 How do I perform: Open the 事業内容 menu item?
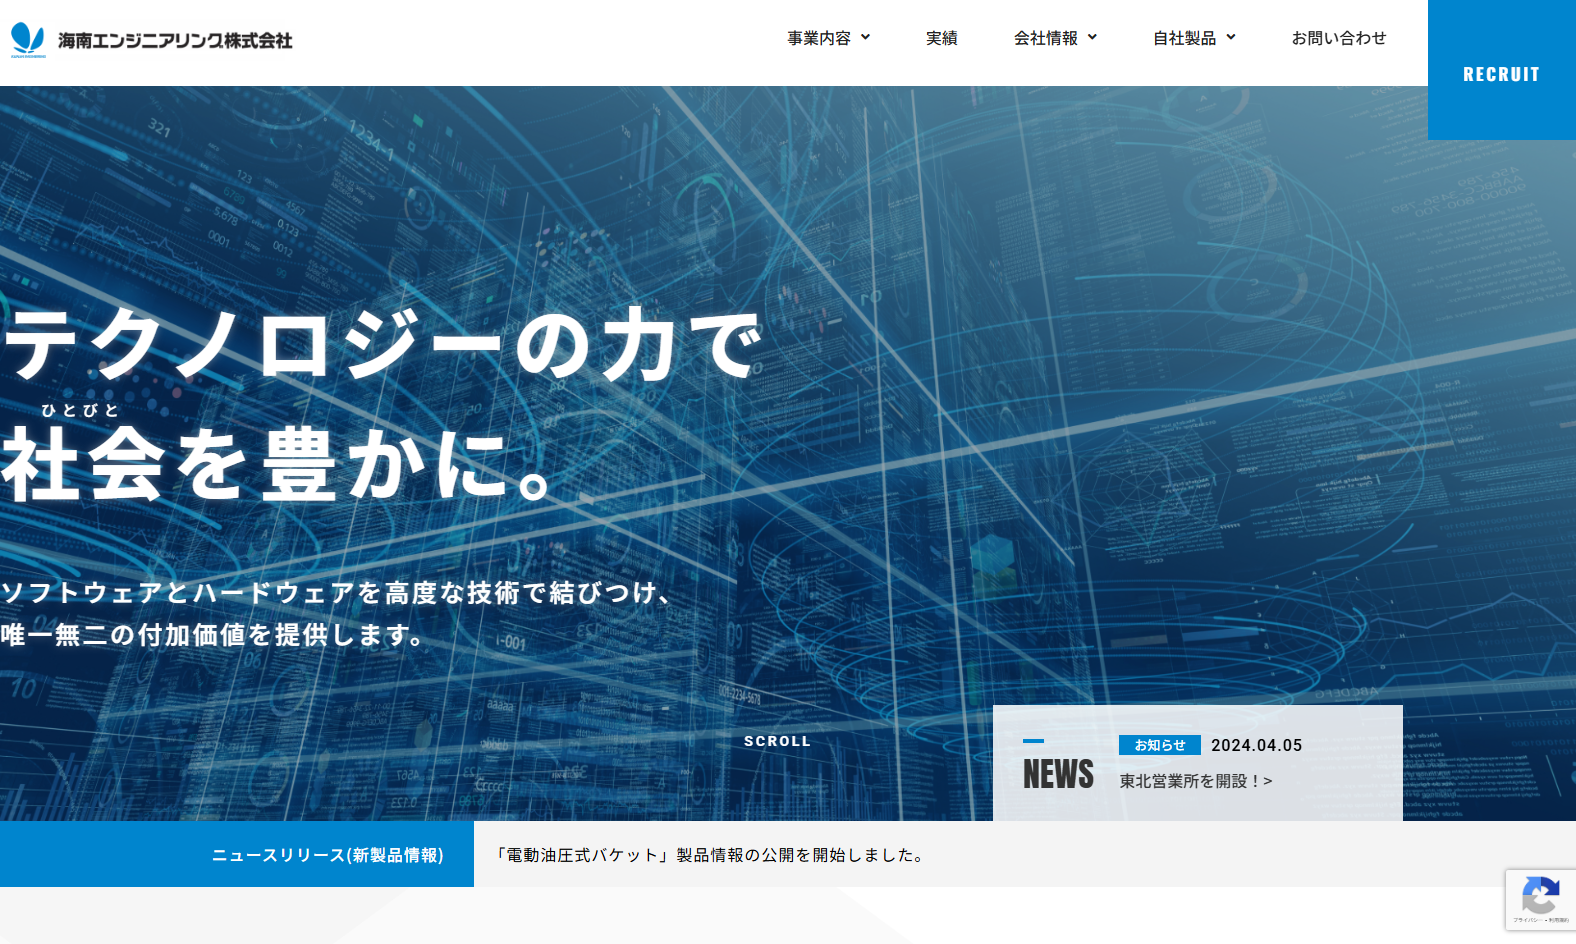coord(818,38)
